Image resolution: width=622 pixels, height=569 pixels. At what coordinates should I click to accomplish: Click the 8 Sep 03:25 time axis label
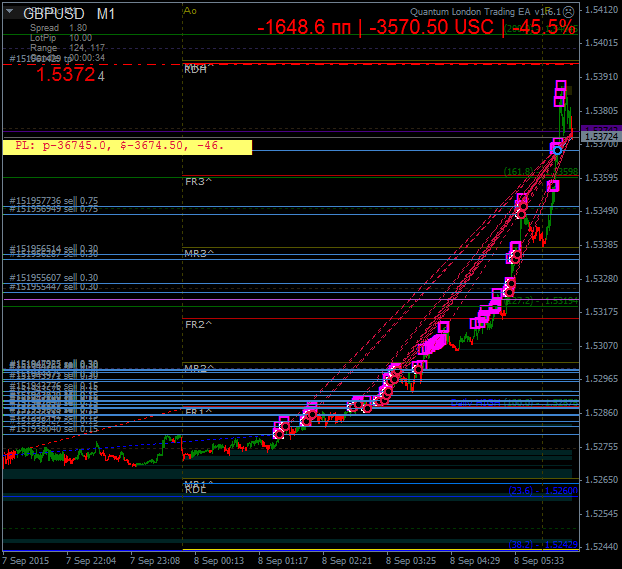(x=411, y=561)
